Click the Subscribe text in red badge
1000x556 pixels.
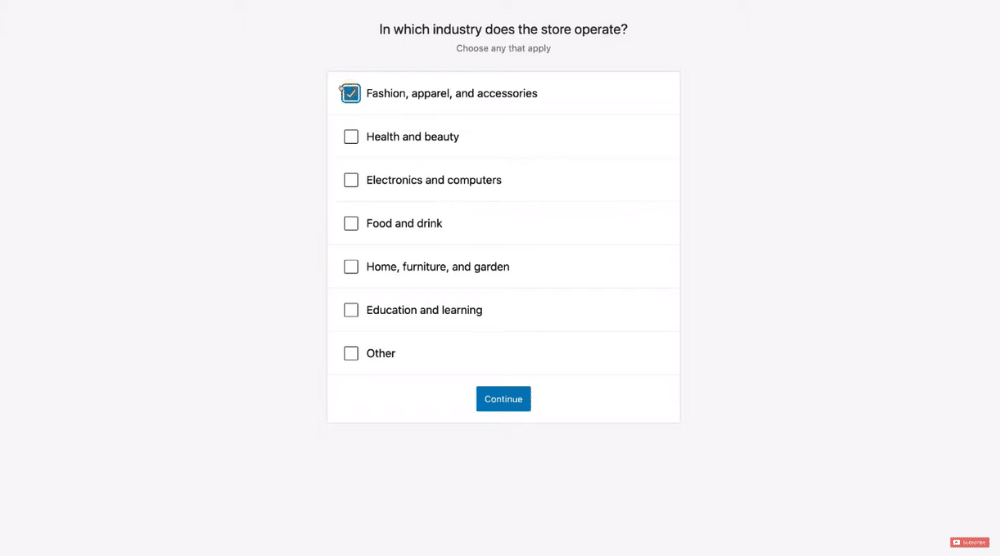click(974, 542)
